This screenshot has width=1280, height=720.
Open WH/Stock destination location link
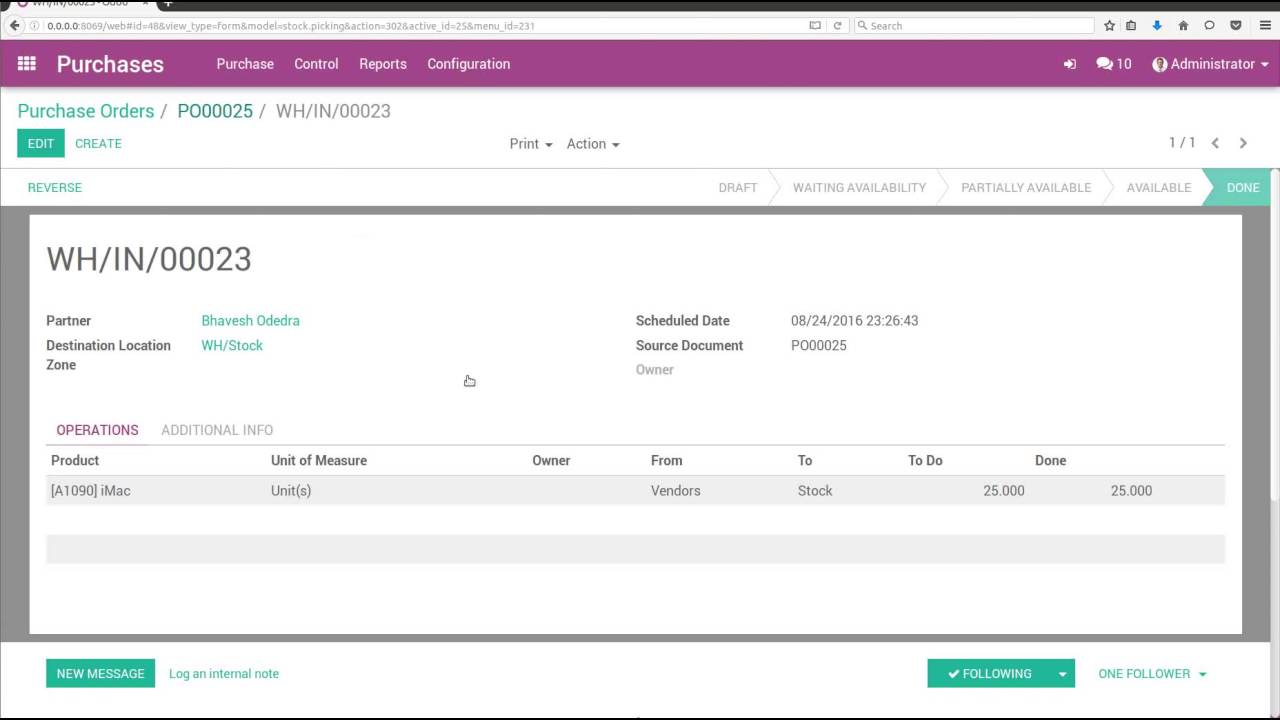[x=232, y=346]
